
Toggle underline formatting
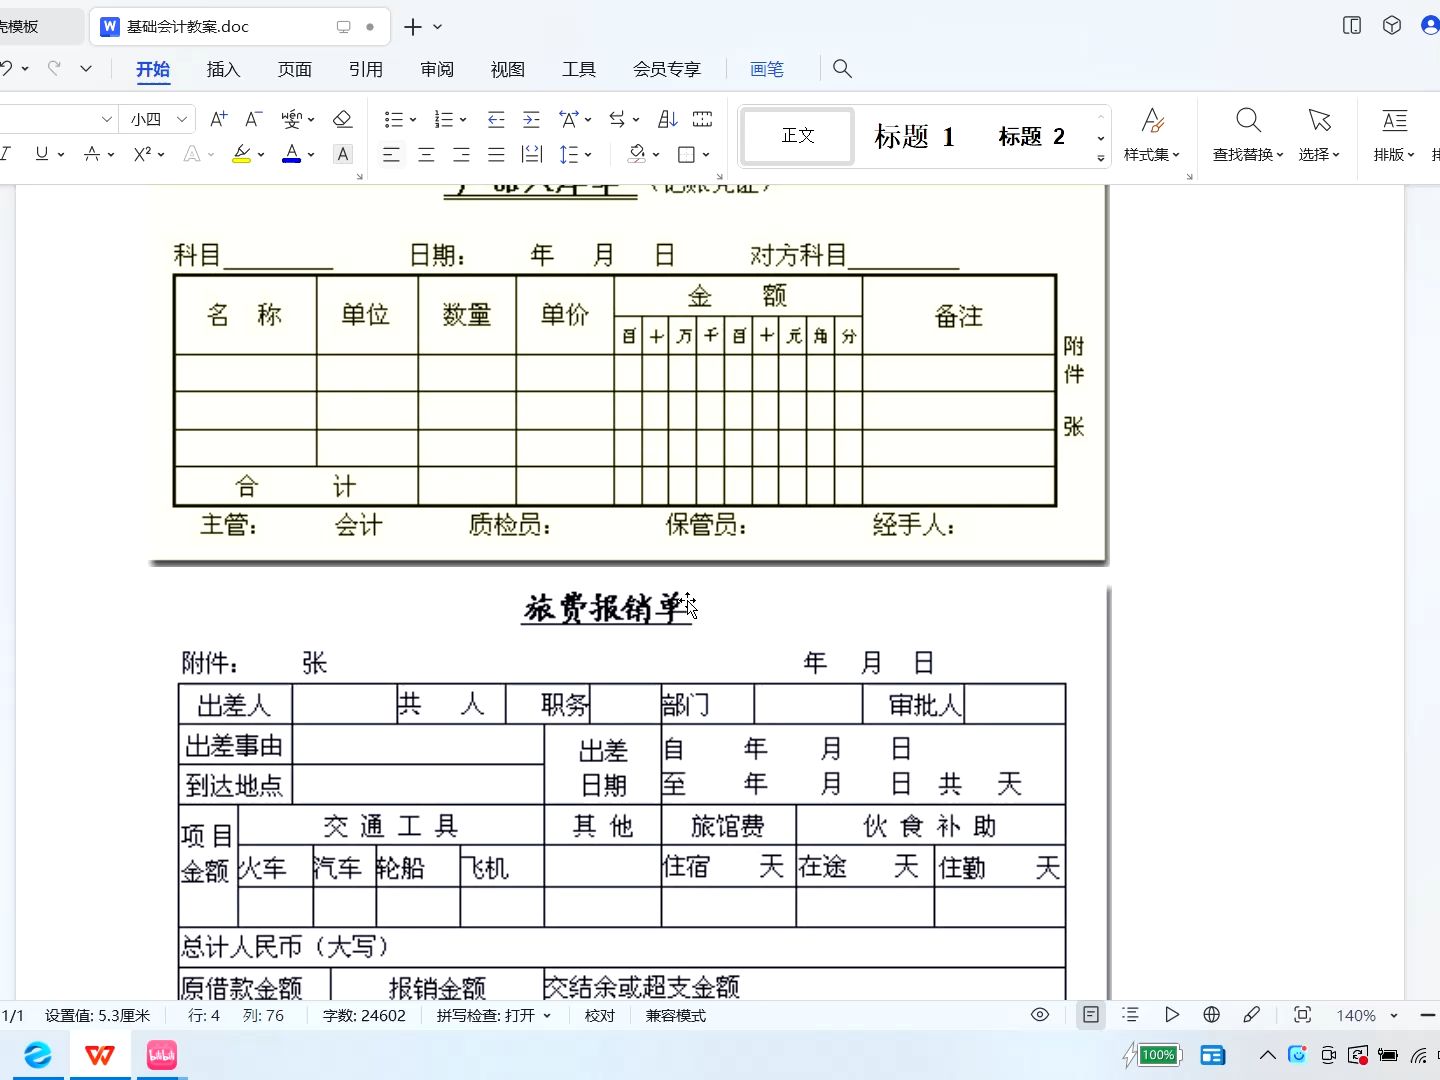42,154
